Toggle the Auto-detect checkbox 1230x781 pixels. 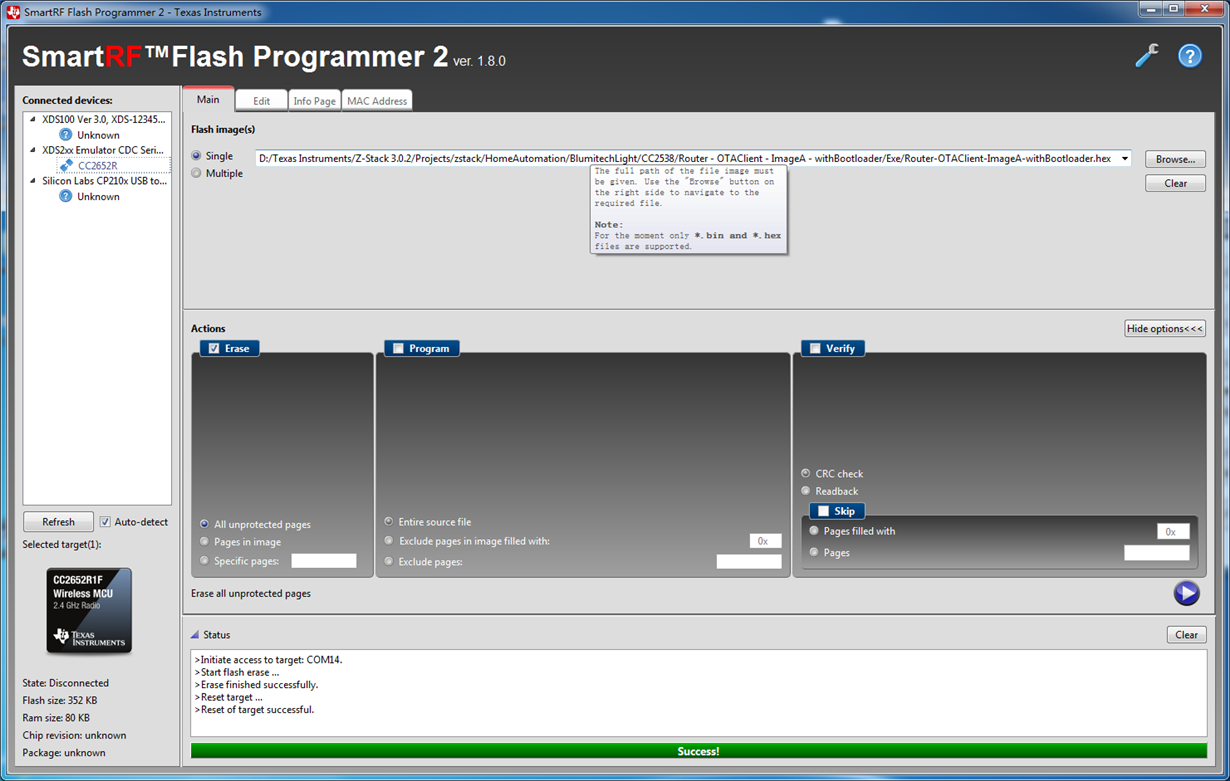pyautogui.click(x=105, y=522)
